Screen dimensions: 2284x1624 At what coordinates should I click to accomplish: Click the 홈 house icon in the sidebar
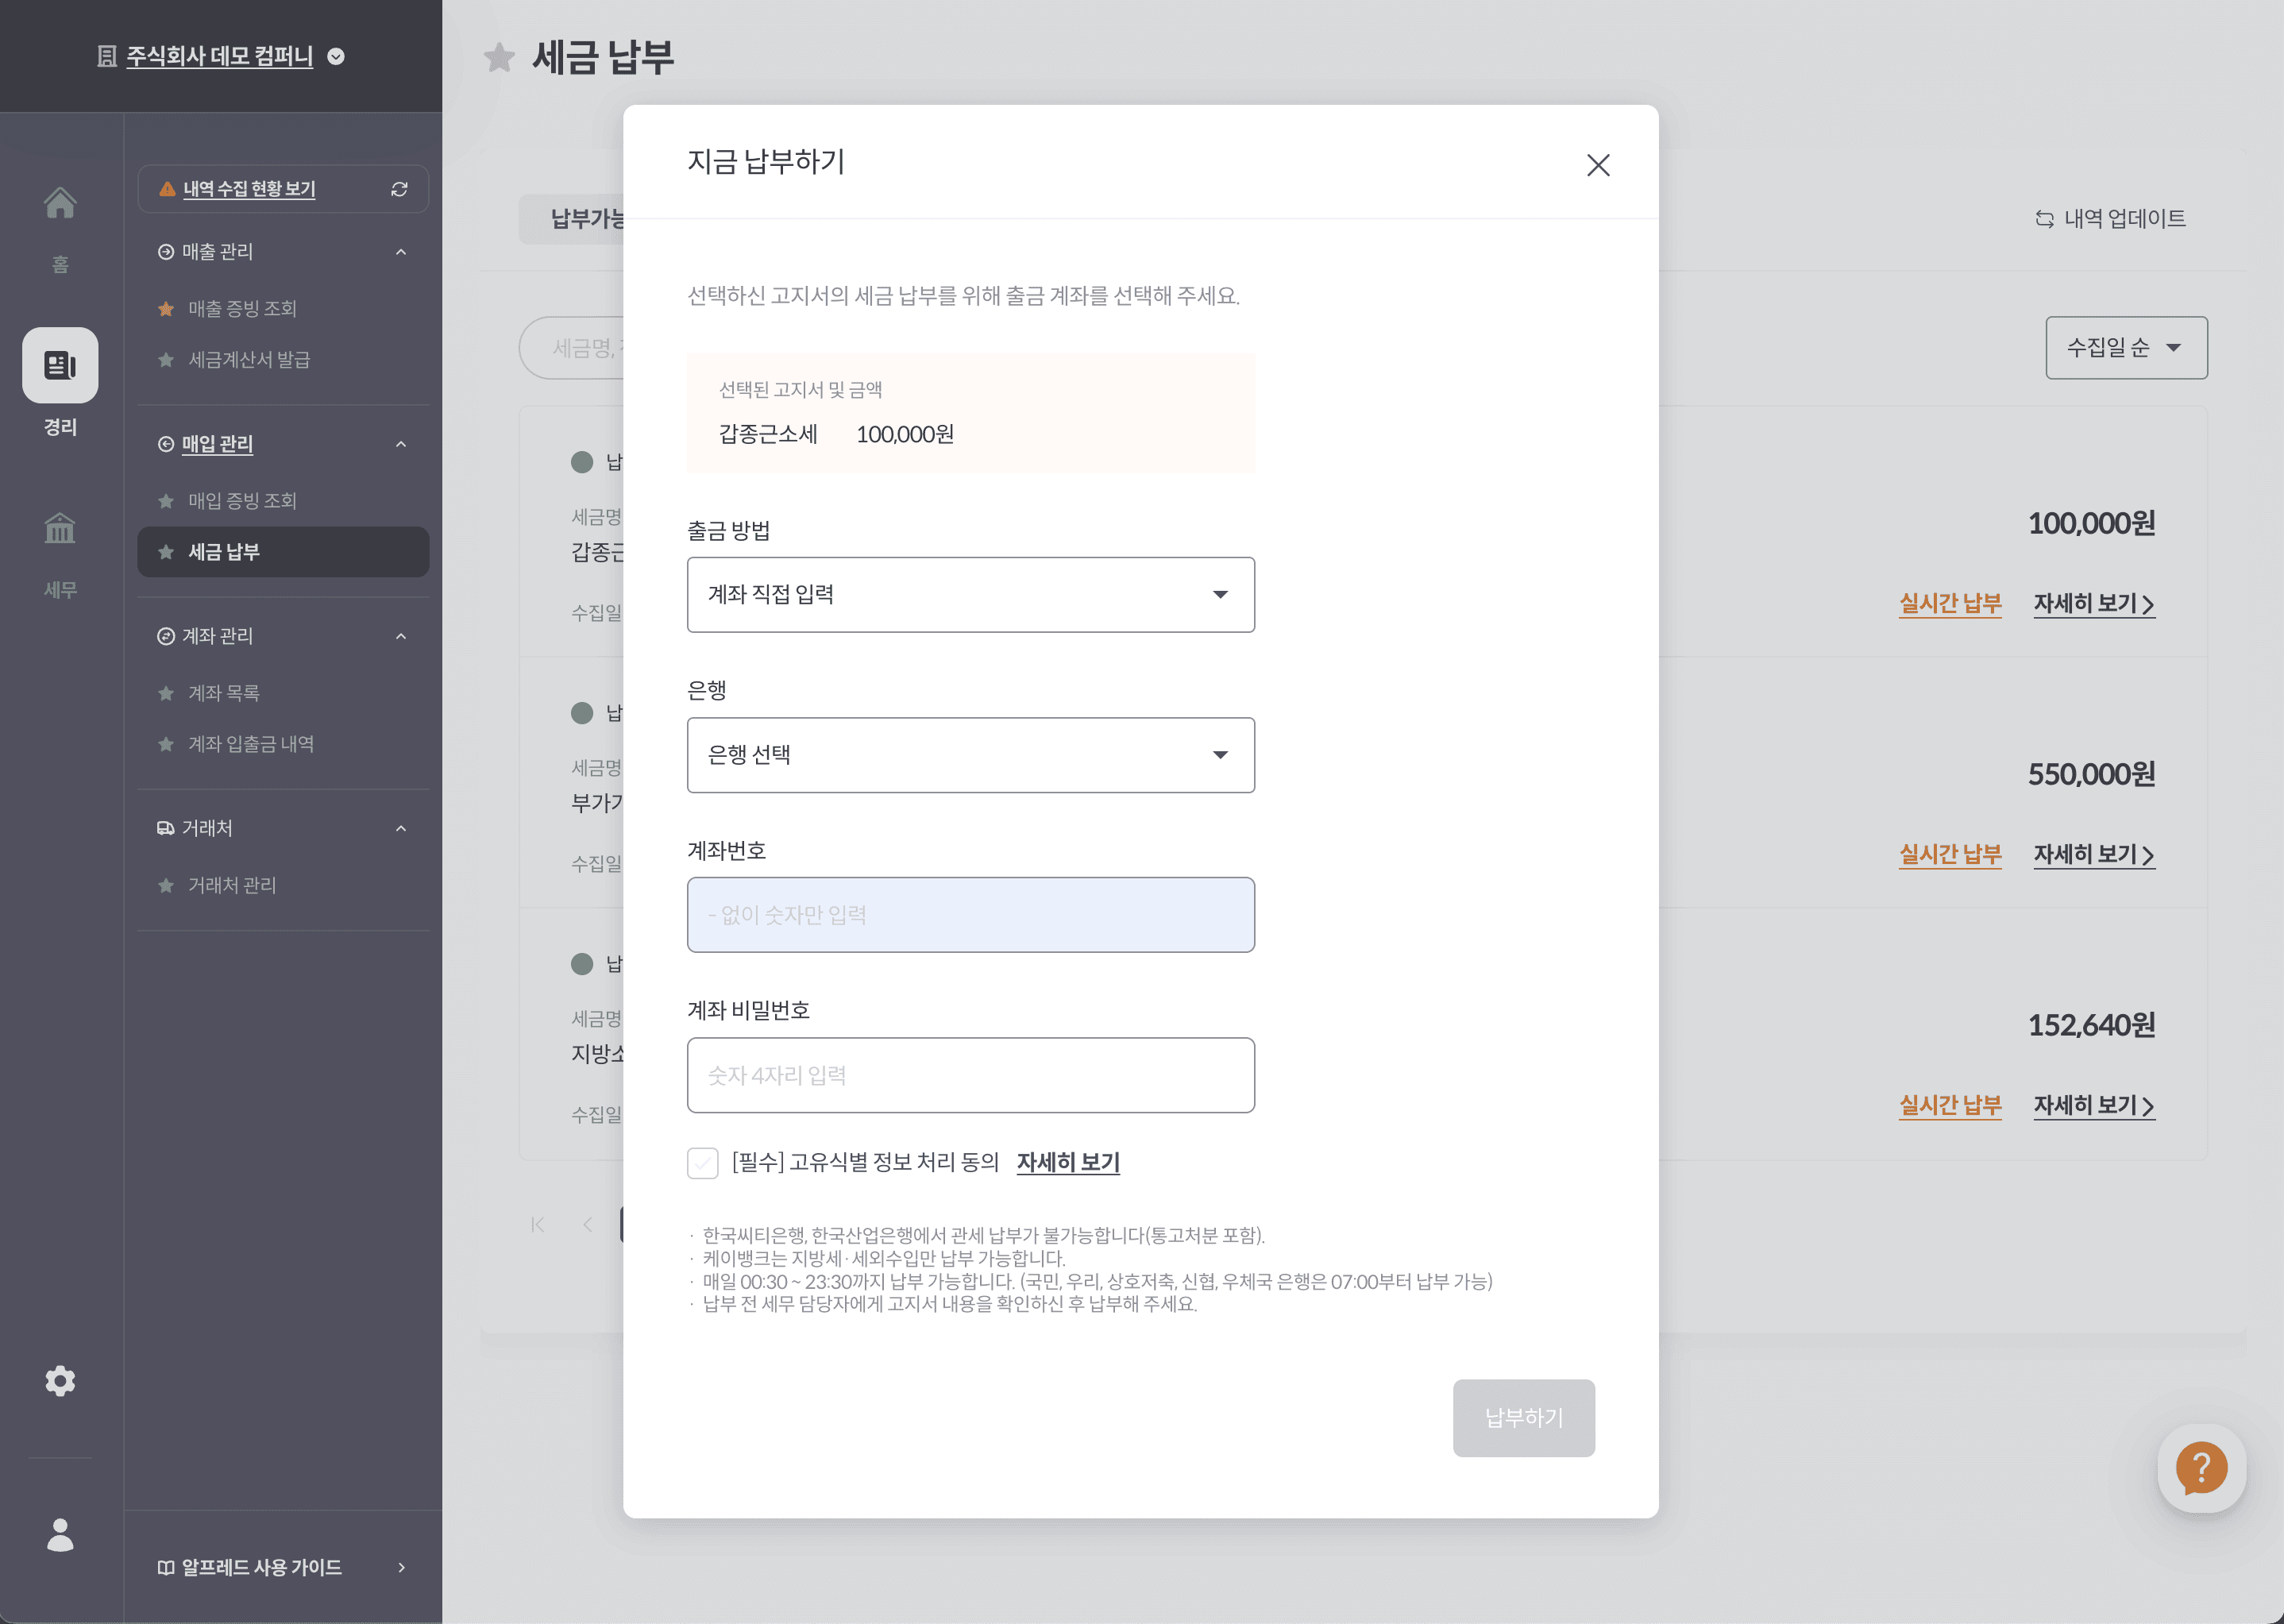click(x=60, y=203)
